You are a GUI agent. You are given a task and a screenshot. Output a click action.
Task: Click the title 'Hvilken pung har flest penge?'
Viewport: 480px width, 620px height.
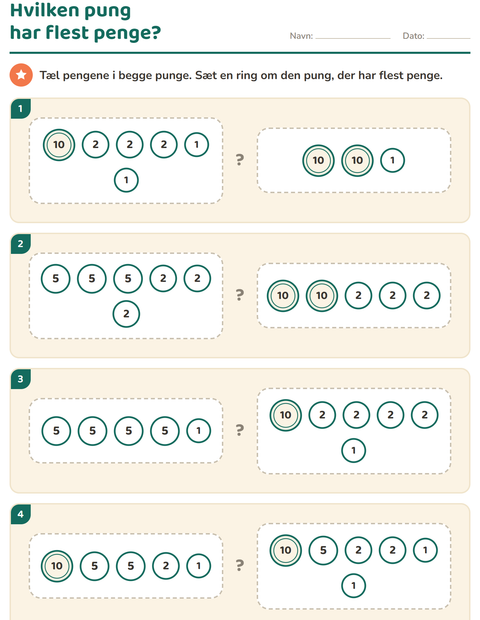pos(85,21)
